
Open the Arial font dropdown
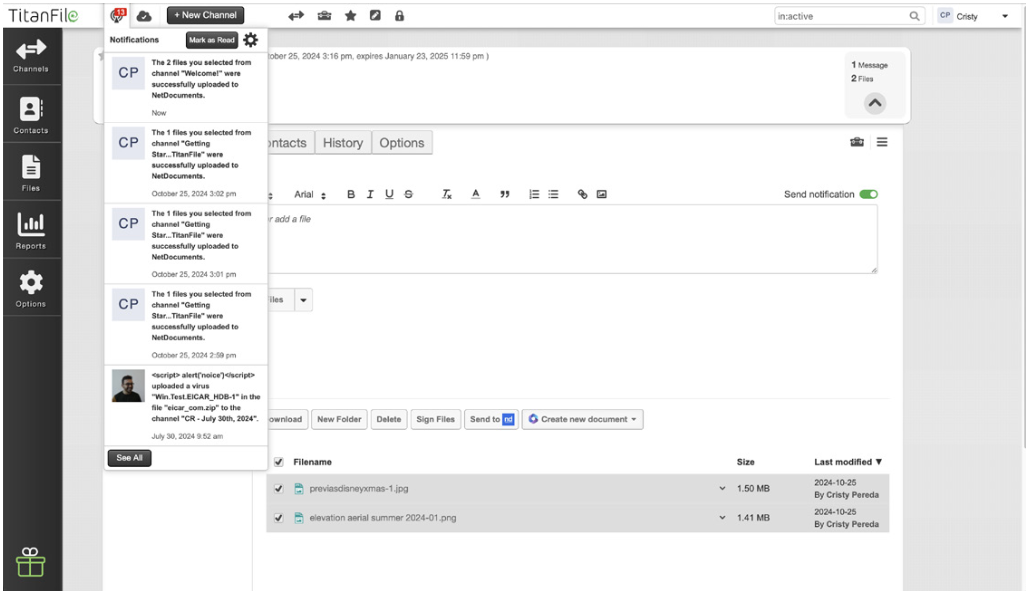pyautogui.click(x=310, y=194)
